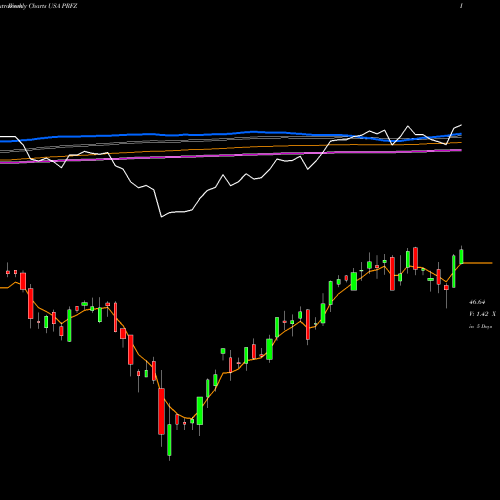This screenshot has height=500, width=500.
Task: Click the 'in 5 Days' label
Action: click(x=480, y=327)
